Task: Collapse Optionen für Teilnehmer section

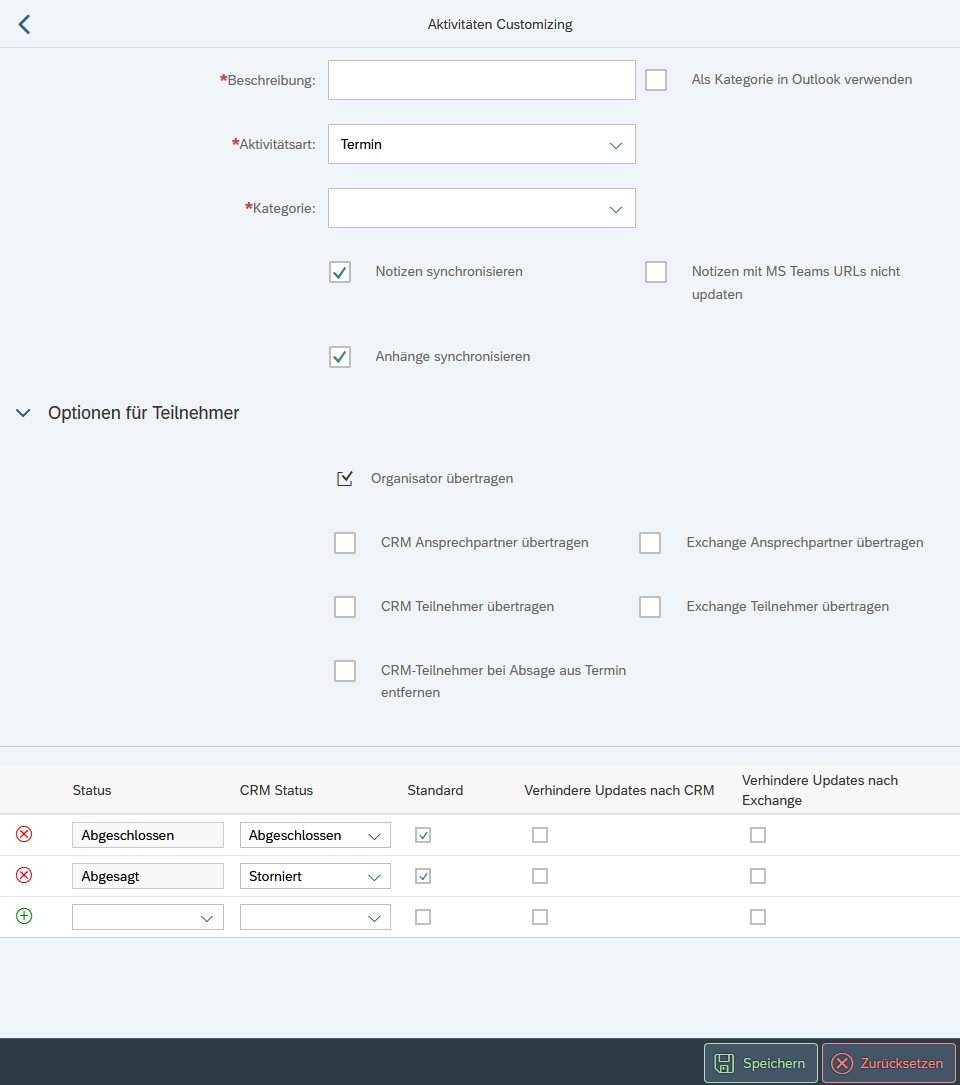Action: pos(24,413)
